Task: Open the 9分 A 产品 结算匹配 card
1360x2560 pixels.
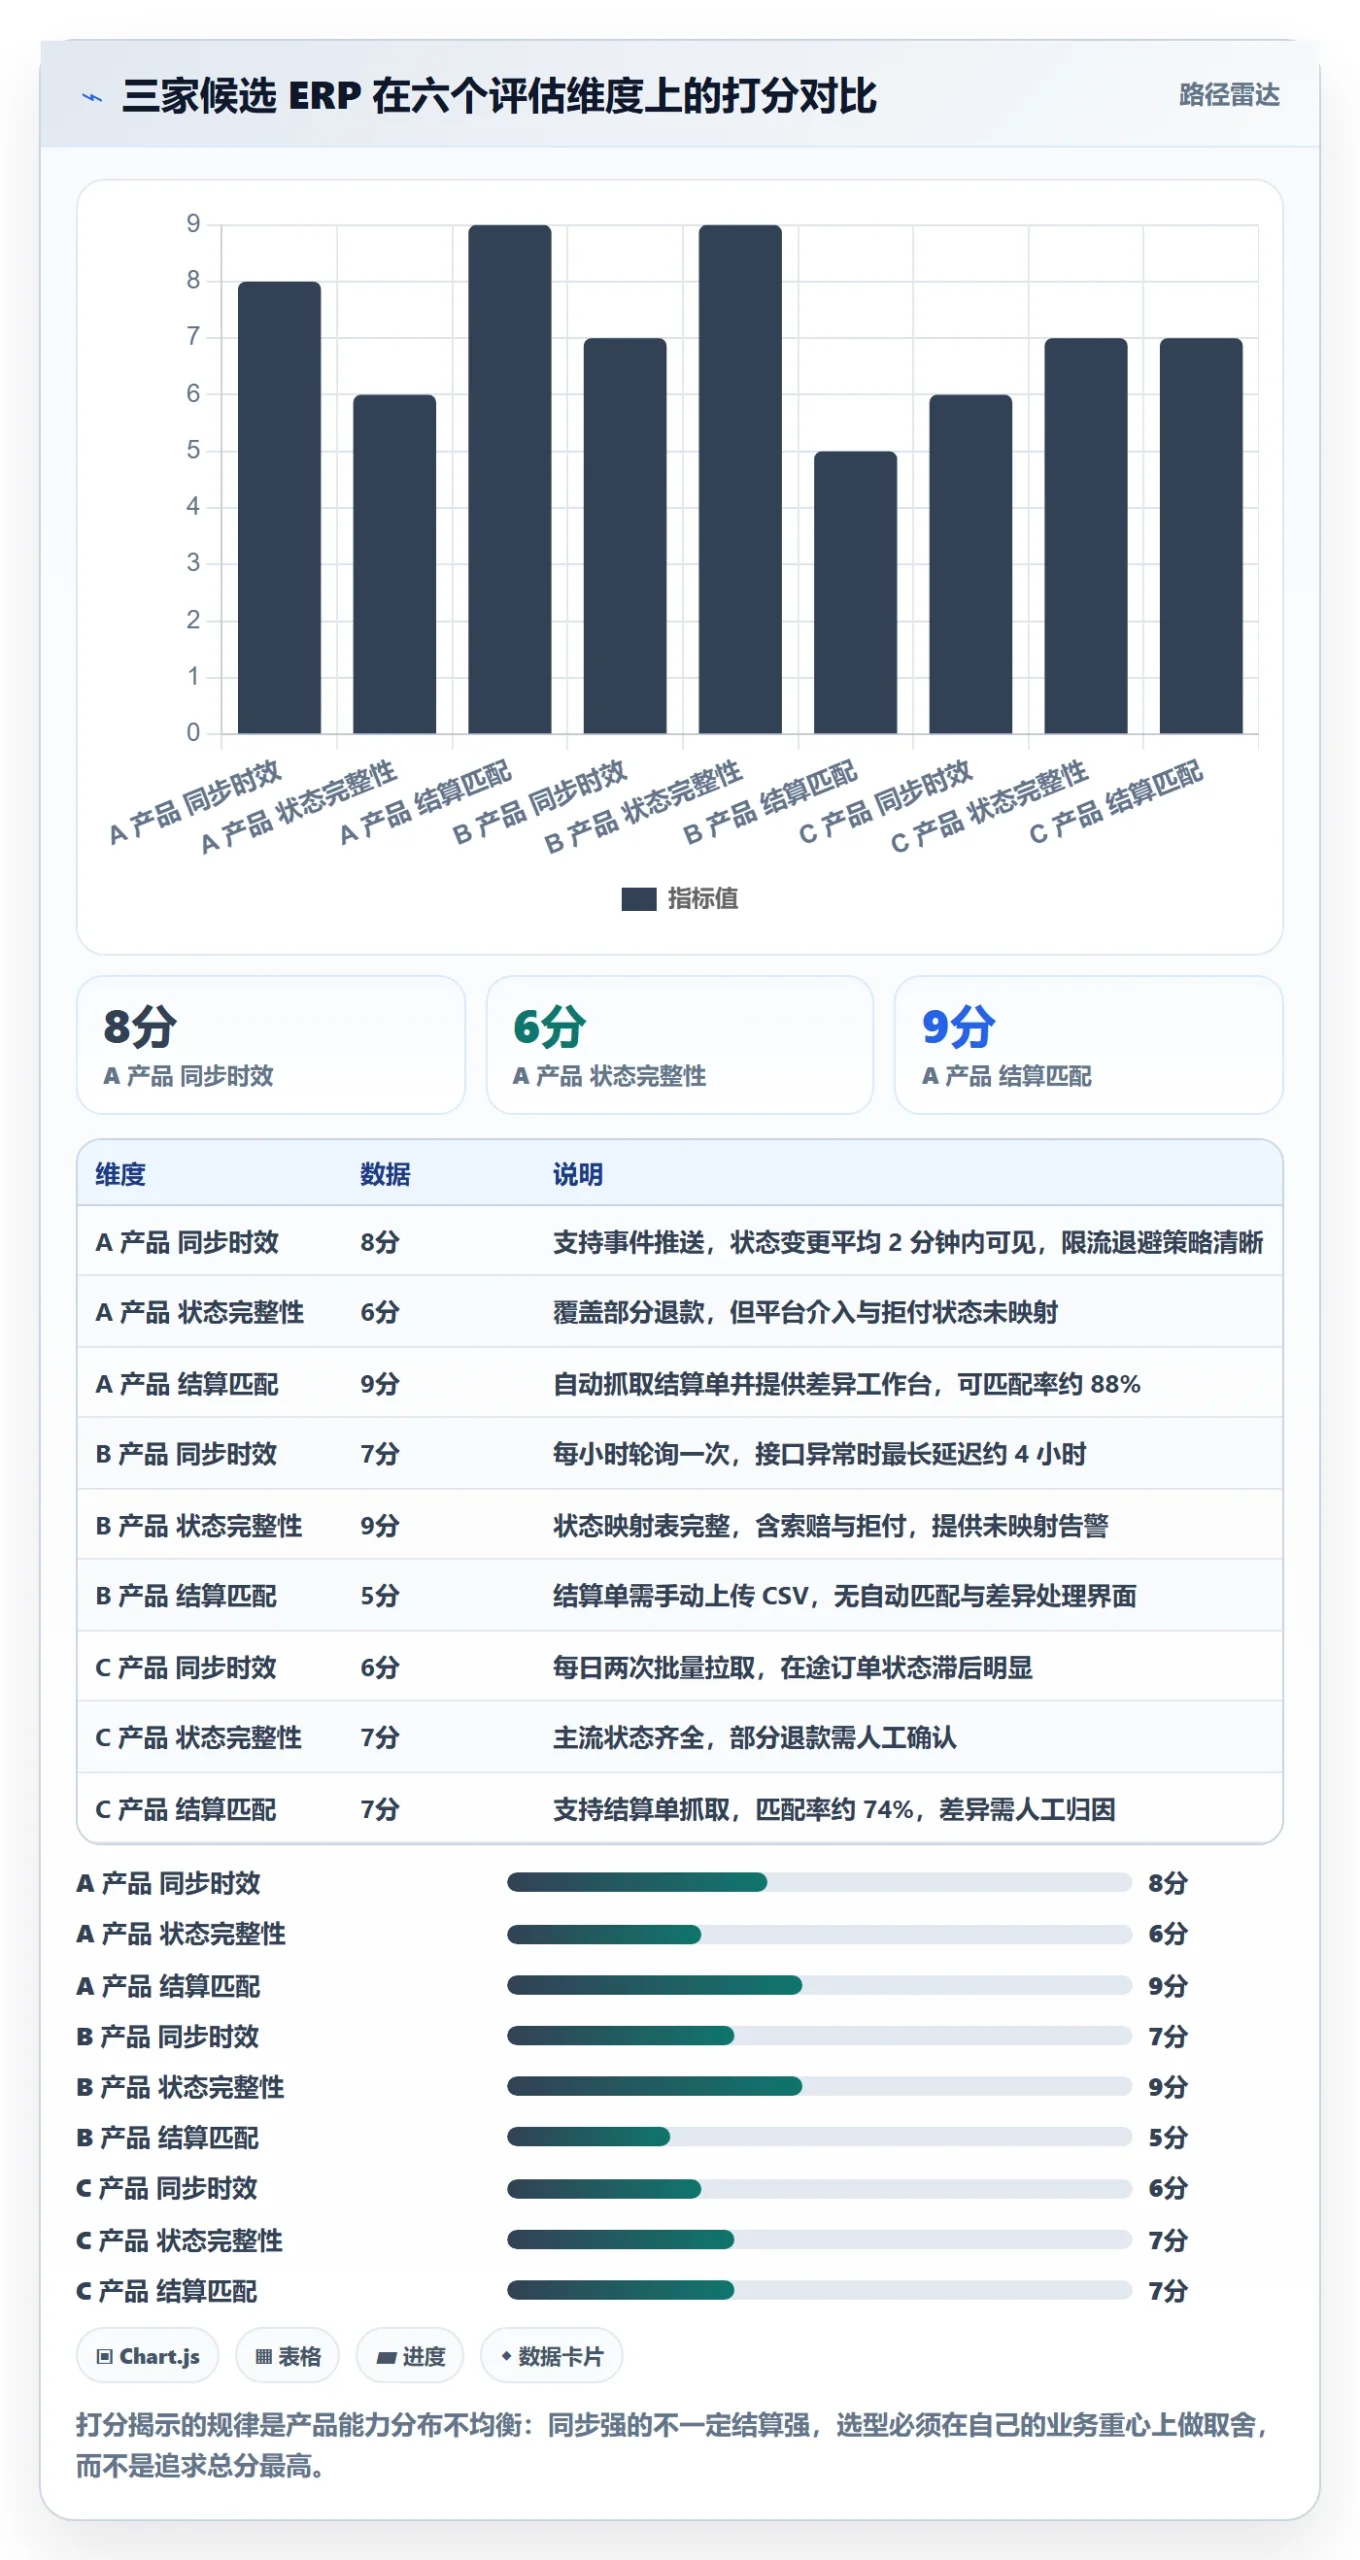Action: click(x=1088, y=1044)
